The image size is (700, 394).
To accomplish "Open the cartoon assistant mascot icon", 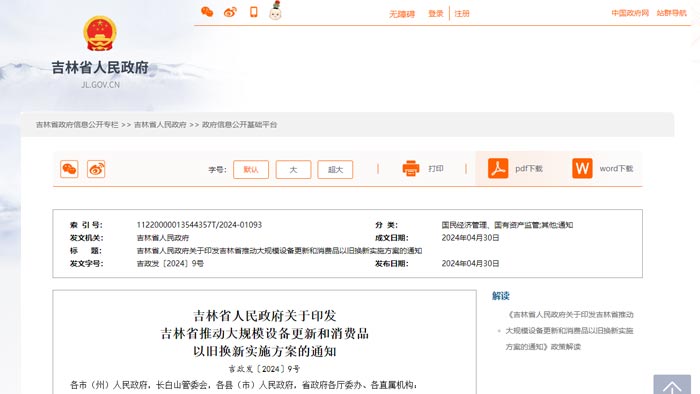I will [x=275, y=11].
